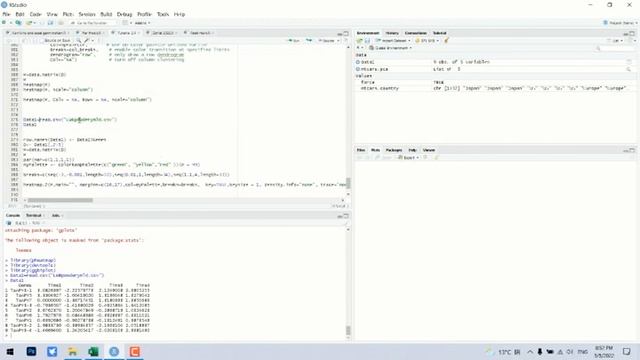640x360 pixels.
Task: Expand the Data1 object in Environment
Action: point(358,62)
